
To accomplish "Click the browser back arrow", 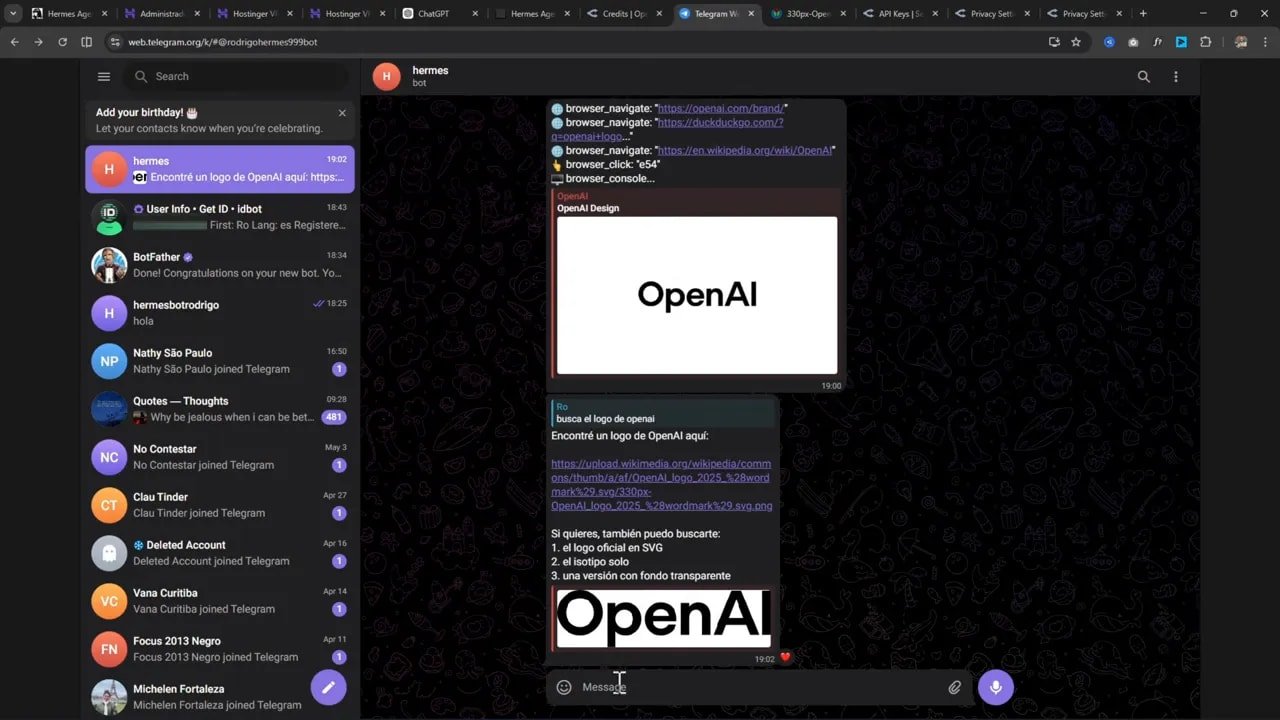I will click(14, 42).
